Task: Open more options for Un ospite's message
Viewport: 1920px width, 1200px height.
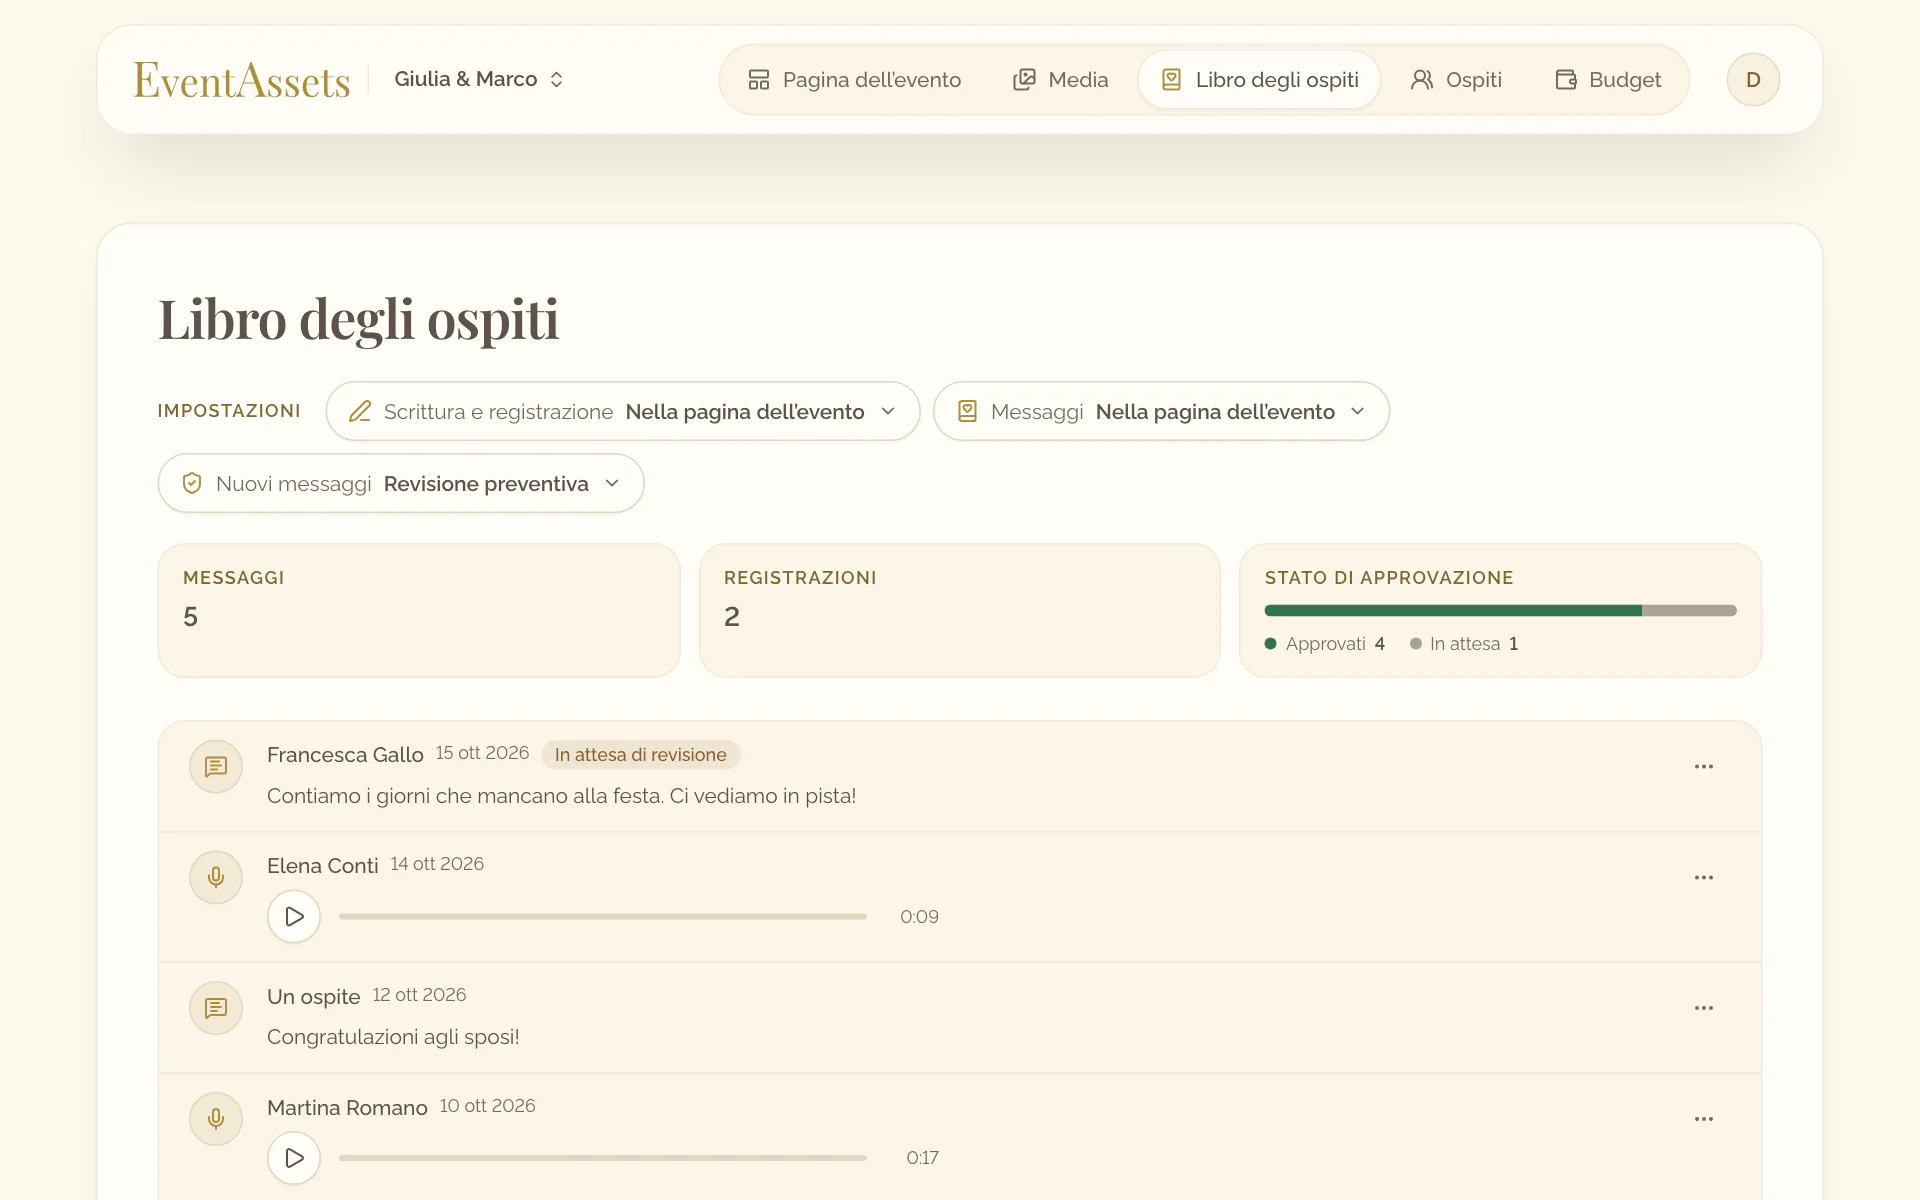Action: (x=1704, y=1009)
